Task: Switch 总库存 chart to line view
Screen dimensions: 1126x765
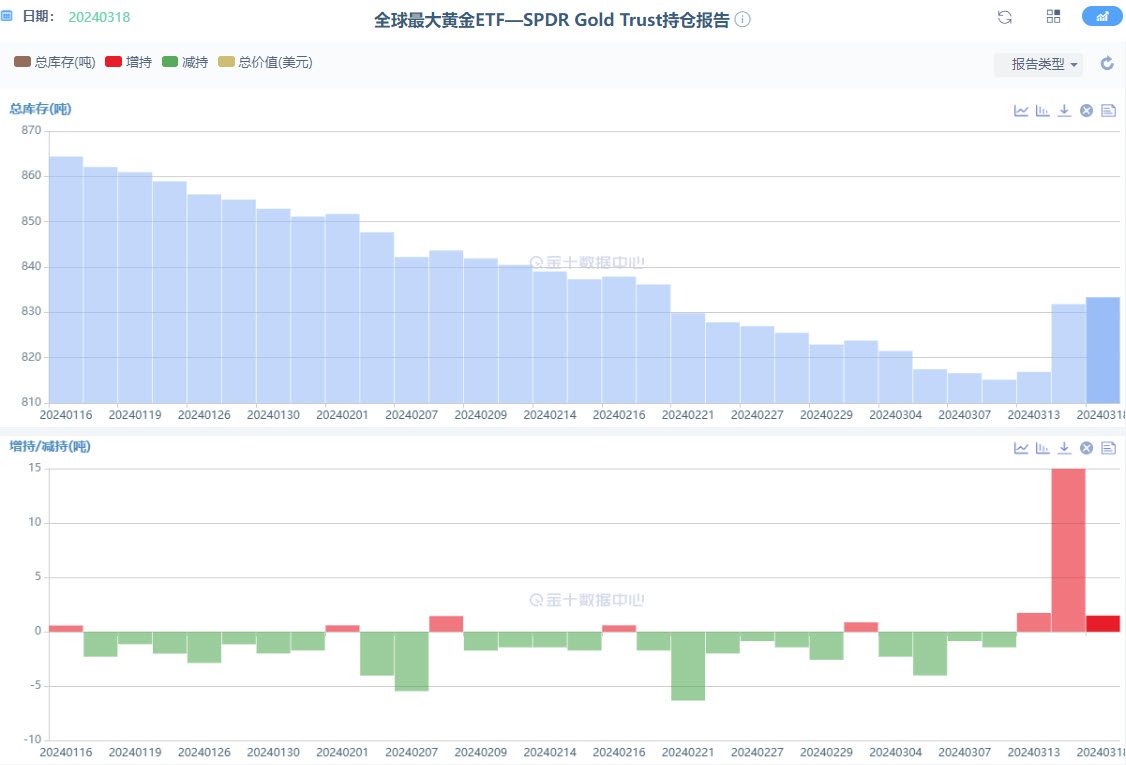Action: (1021, 111)
